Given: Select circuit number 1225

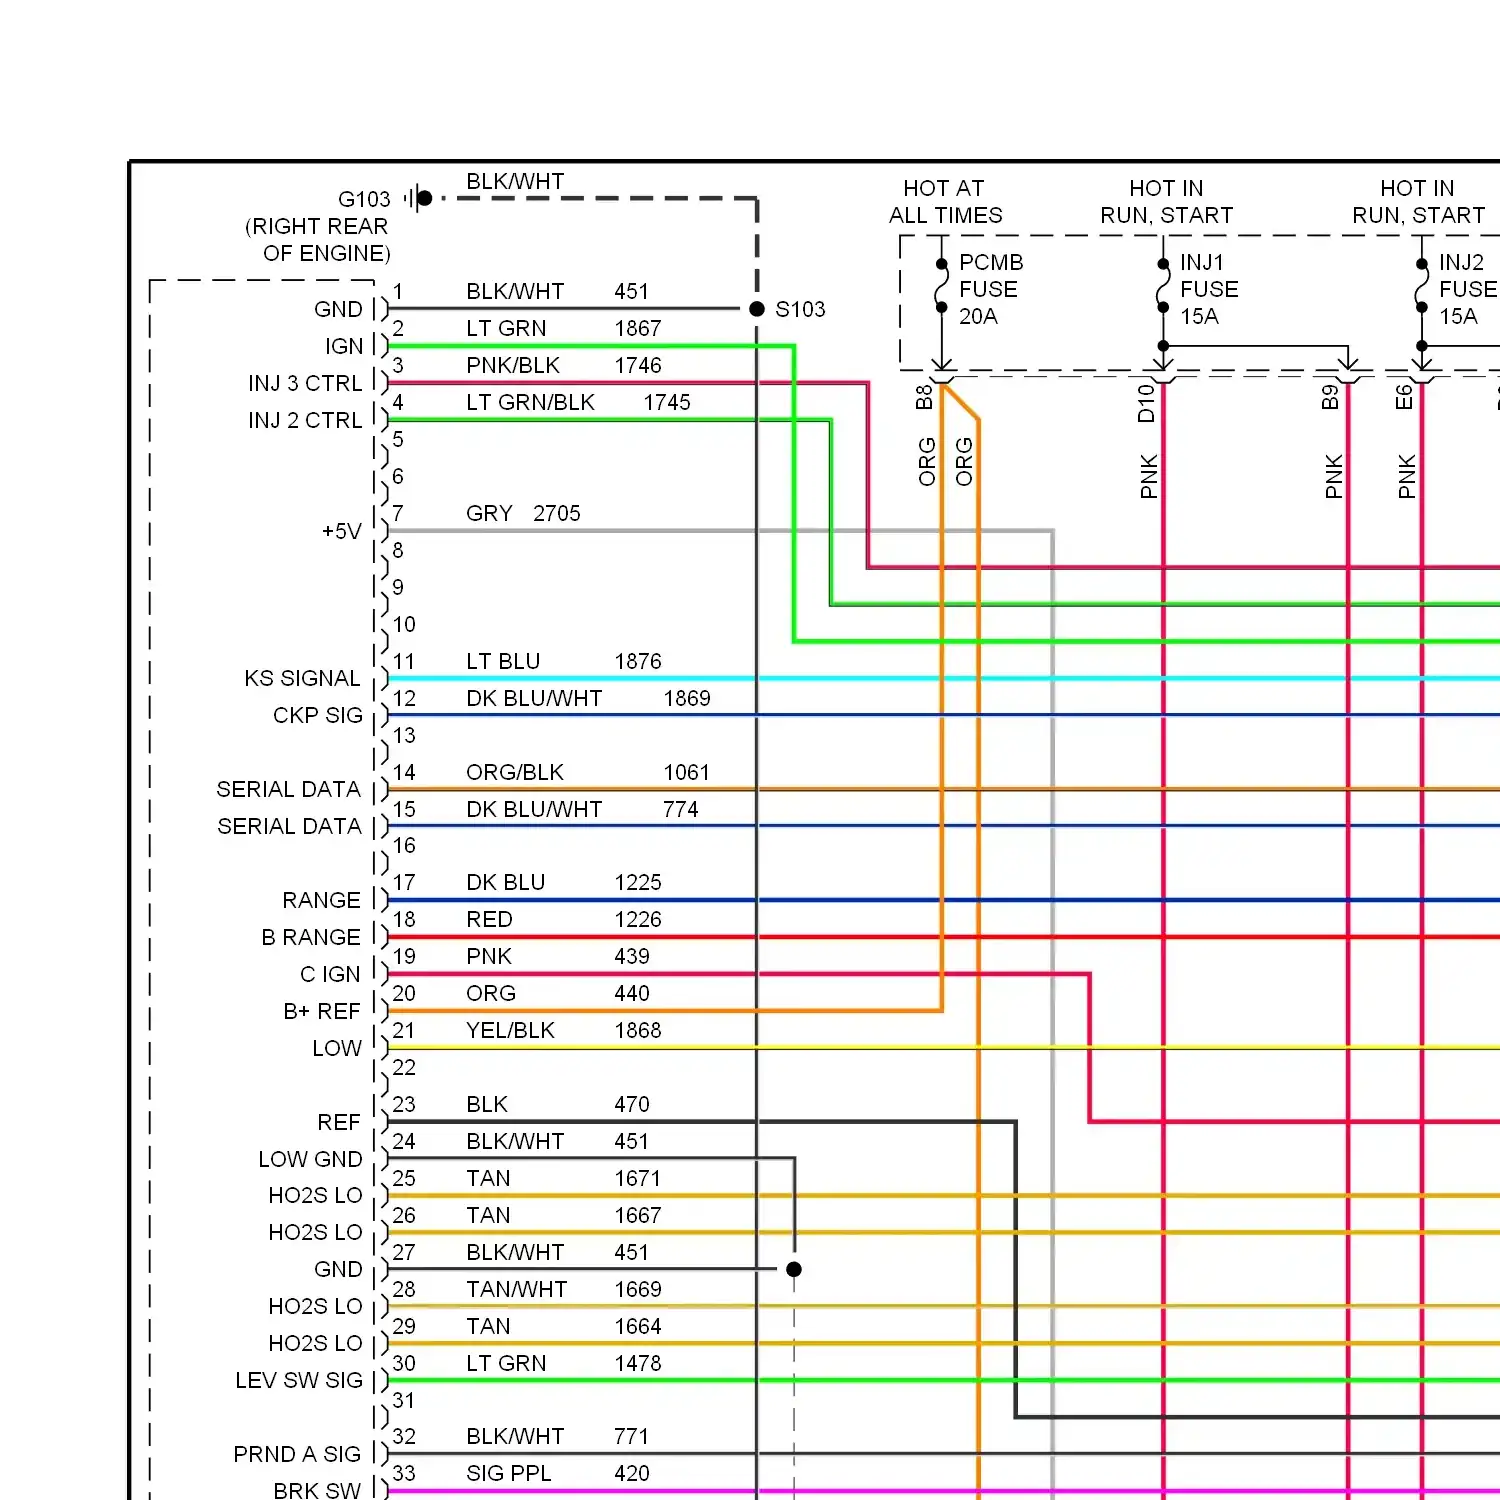Looking at the screenshot, I should coord(638,882).
